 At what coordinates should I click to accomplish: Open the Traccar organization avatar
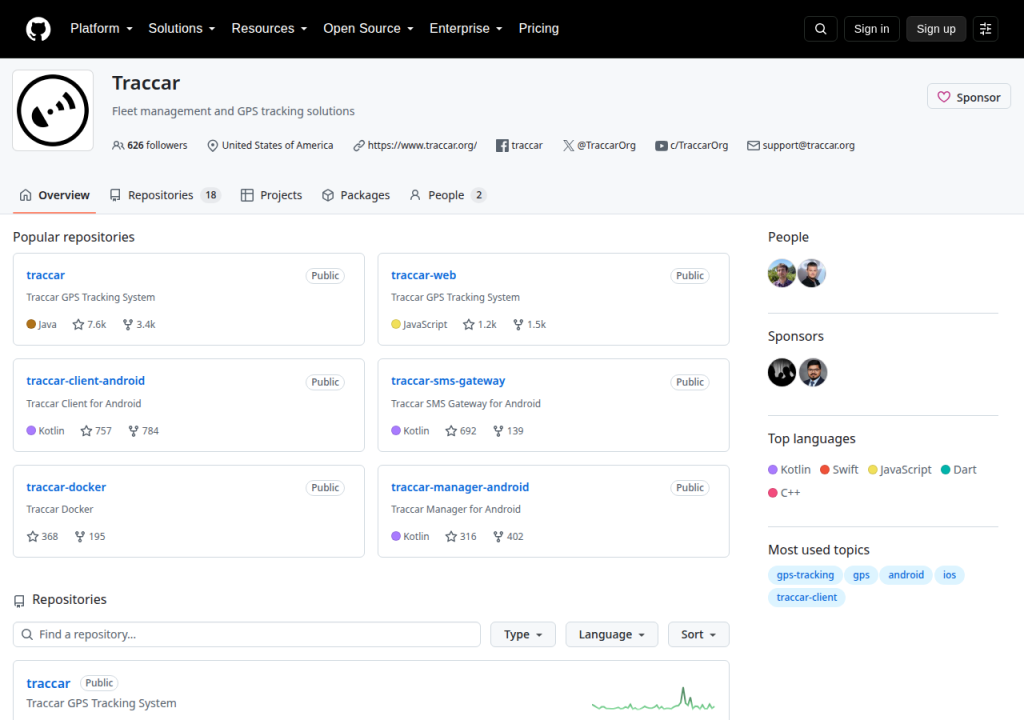tap(53, 110)
